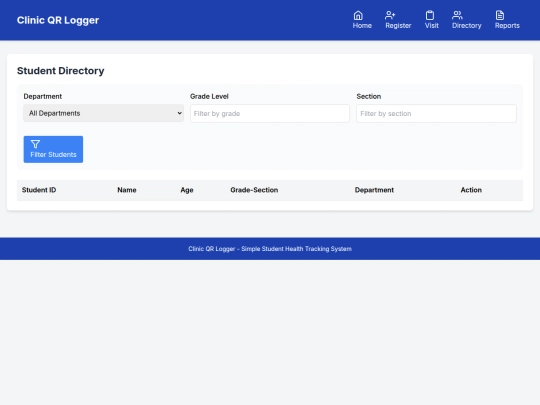
Task: Click the Clinic QR Logger title
Action: [58, 20]
